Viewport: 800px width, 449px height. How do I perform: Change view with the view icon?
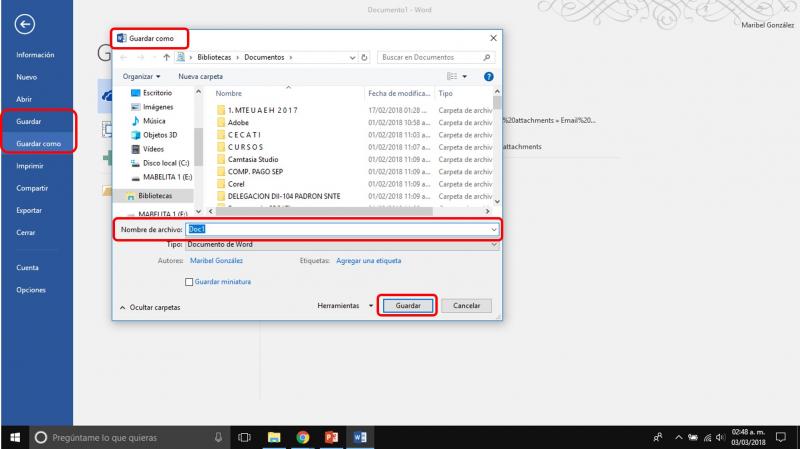pyautogui.click(x=452, y=77)
